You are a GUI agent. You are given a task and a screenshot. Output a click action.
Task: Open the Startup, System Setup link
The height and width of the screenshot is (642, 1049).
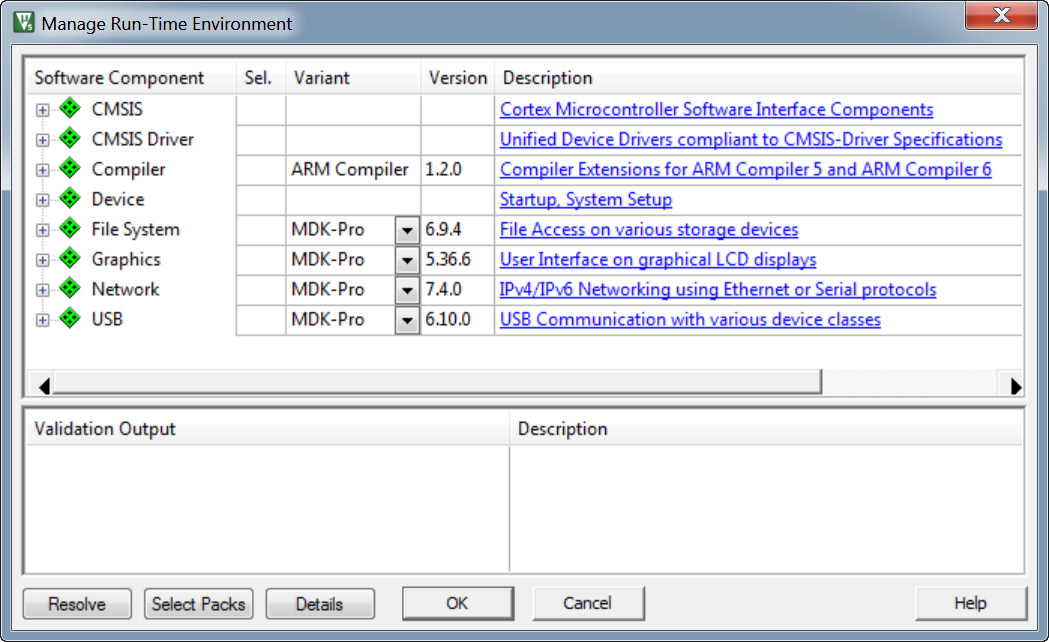click(586, 200)
